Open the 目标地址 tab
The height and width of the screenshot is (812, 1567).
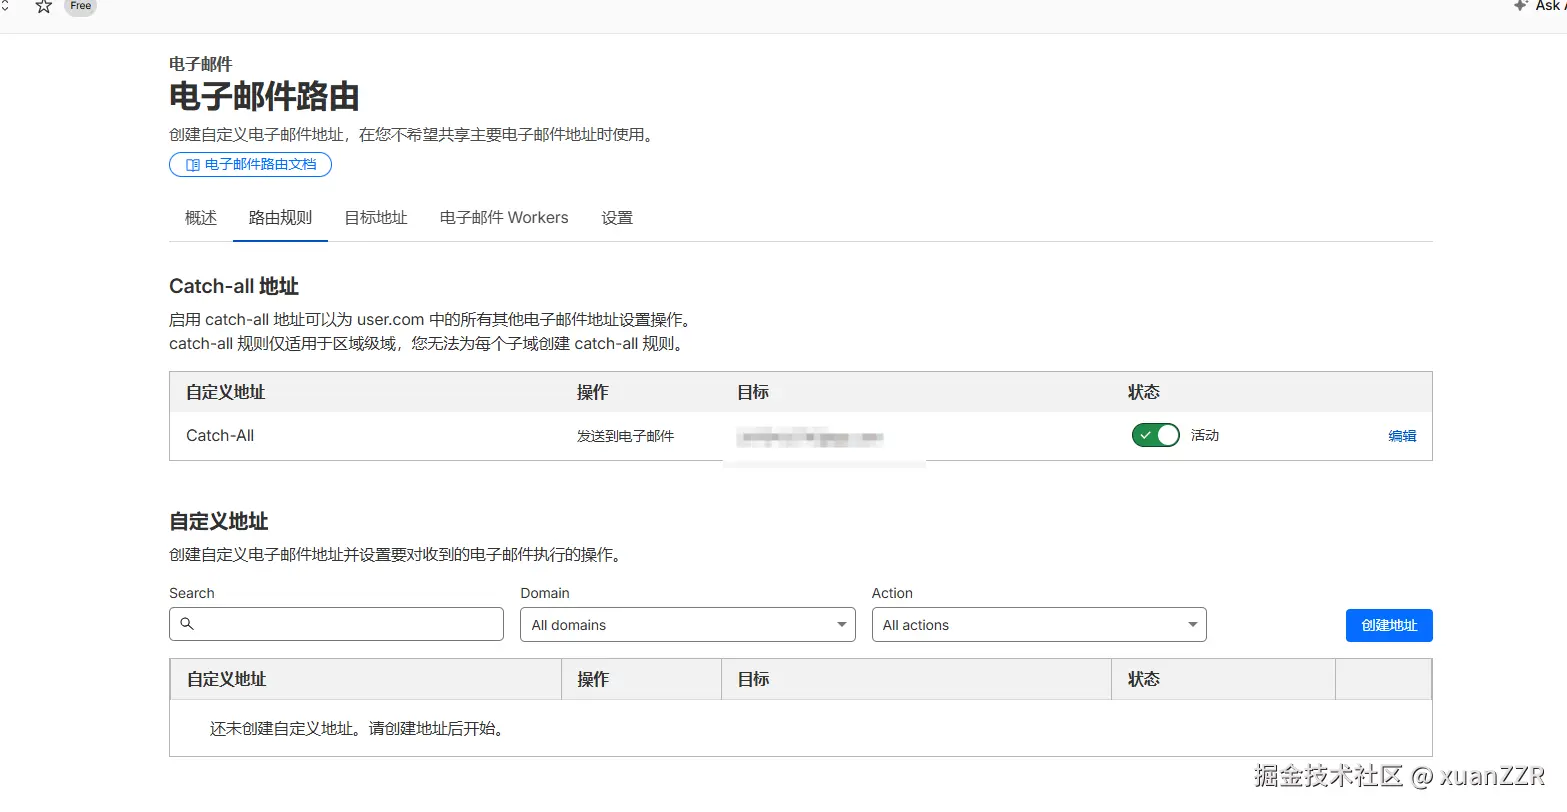coord(376,218)
